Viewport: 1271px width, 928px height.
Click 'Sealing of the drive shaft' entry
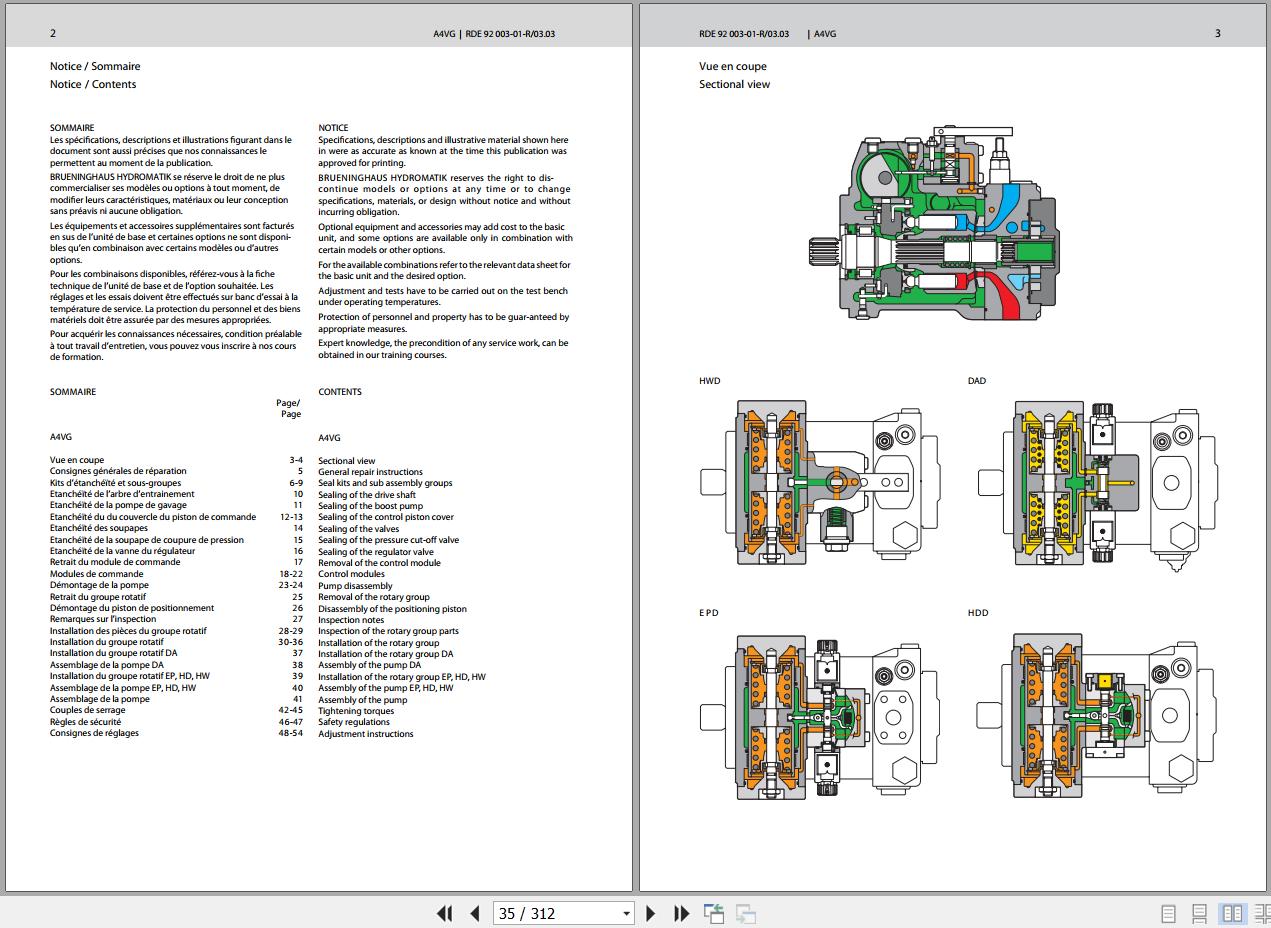(367, 495)
